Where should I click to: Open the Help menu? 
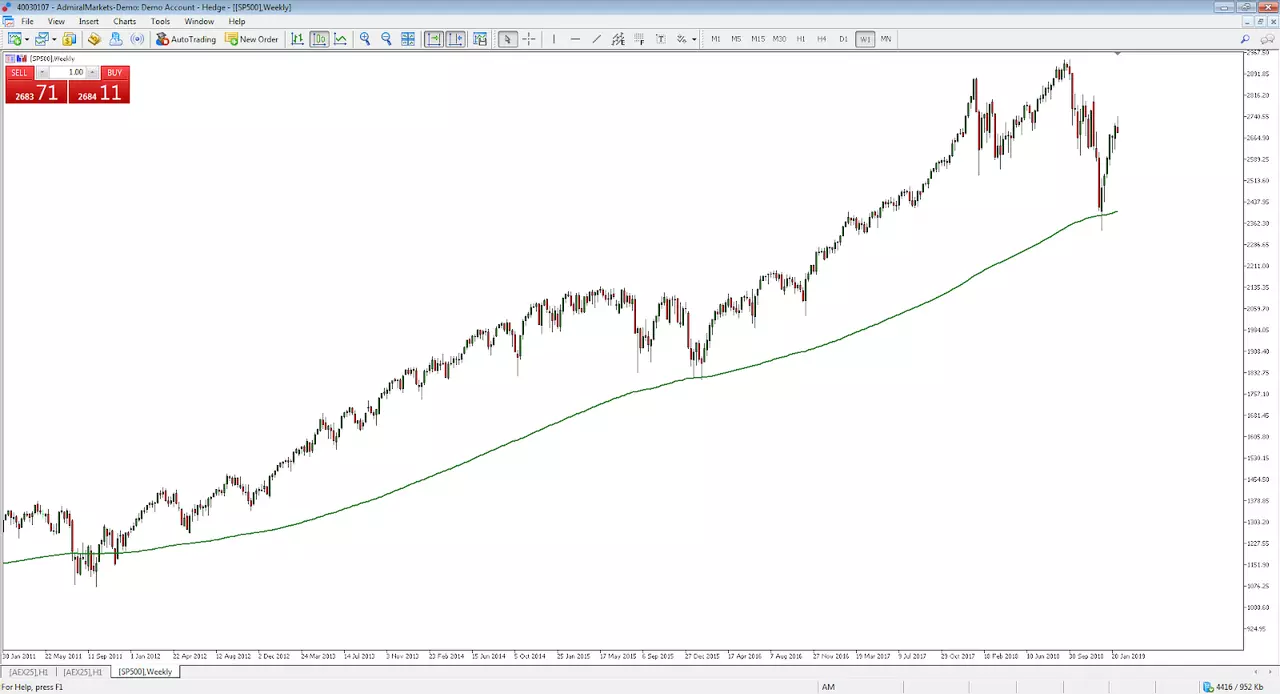point(237,21)
